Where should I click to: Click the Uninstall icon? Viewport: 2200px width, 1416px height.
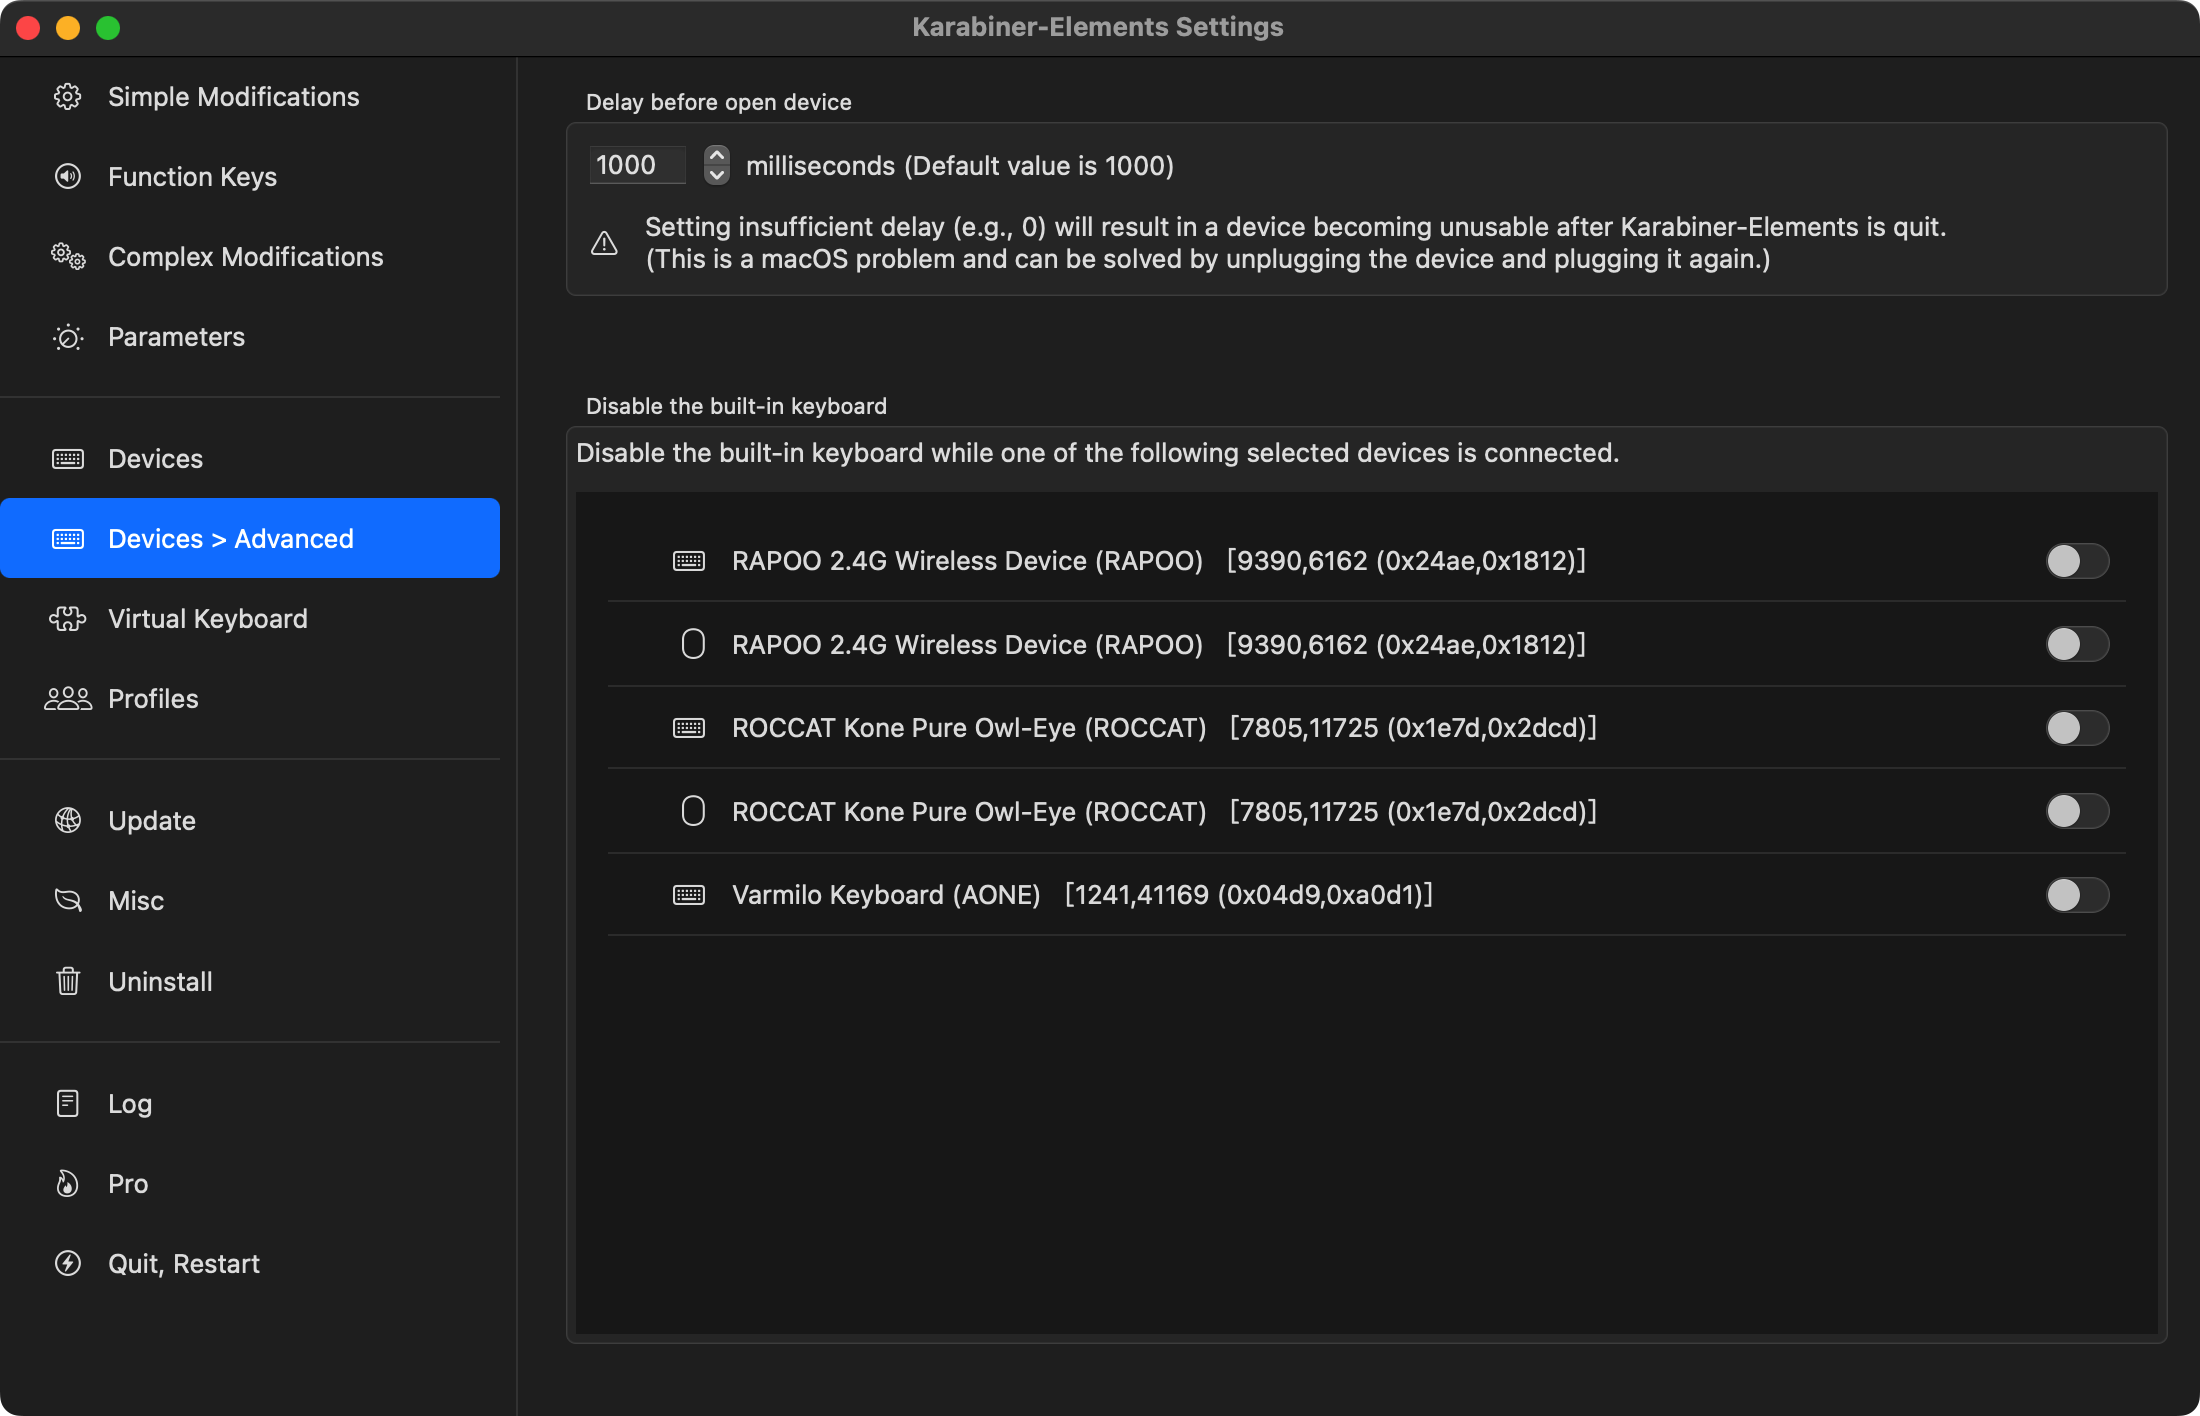coord(67,981)
